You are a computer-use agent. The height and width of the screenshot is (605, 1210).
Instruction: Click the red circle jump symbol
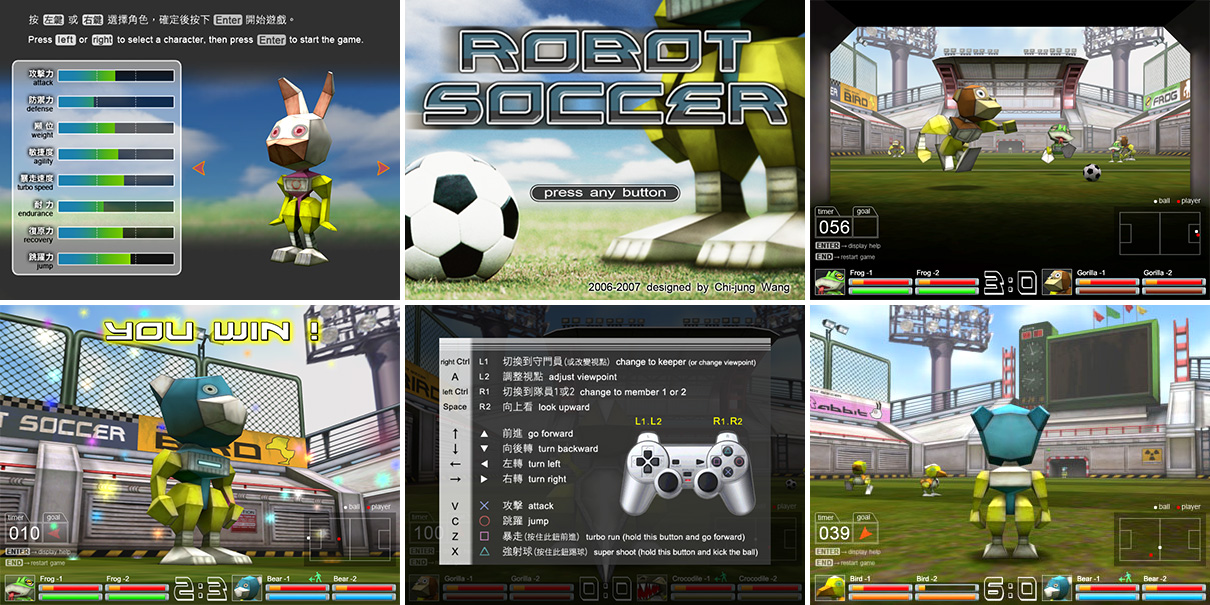click(x=484, y=521)
